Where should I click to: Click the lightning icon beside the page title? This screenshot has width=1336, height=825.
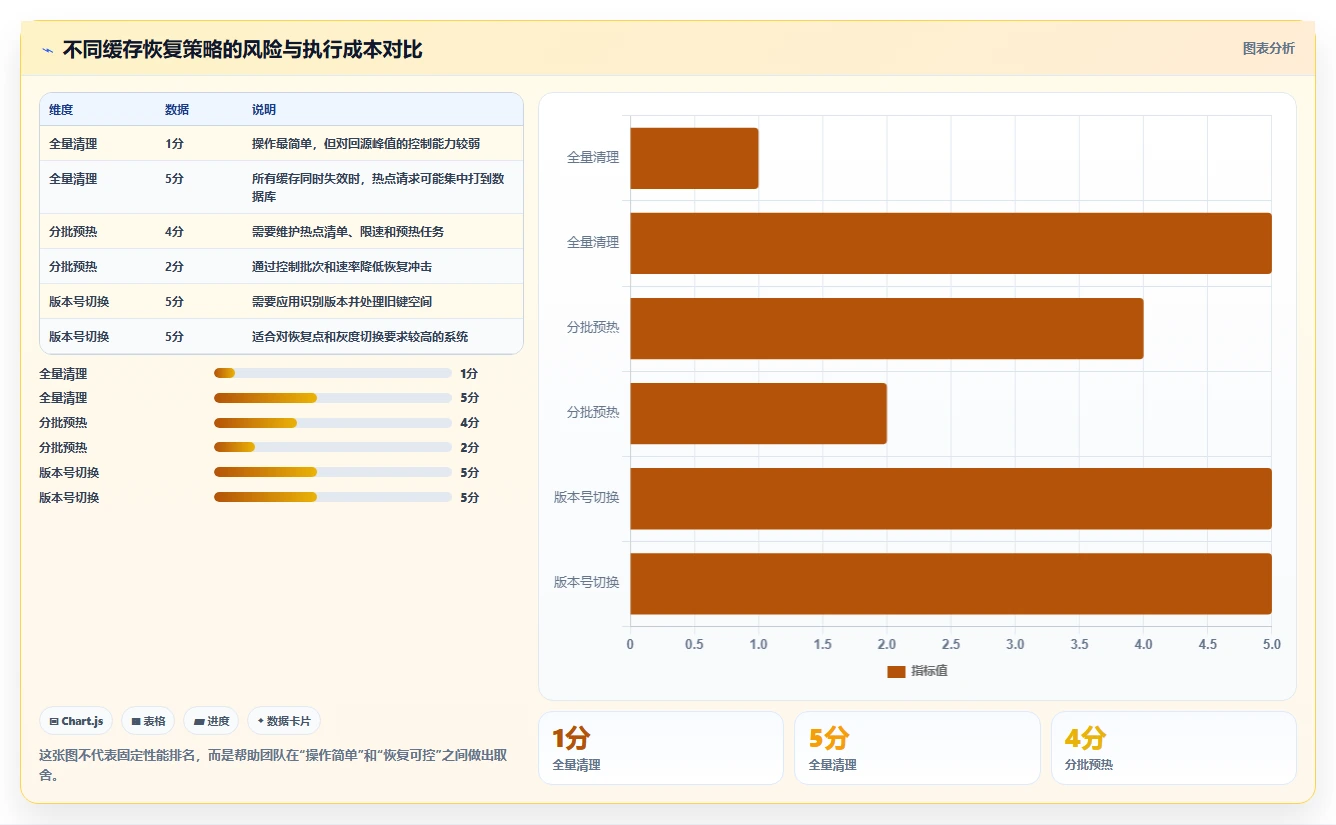tap(47, 49)
